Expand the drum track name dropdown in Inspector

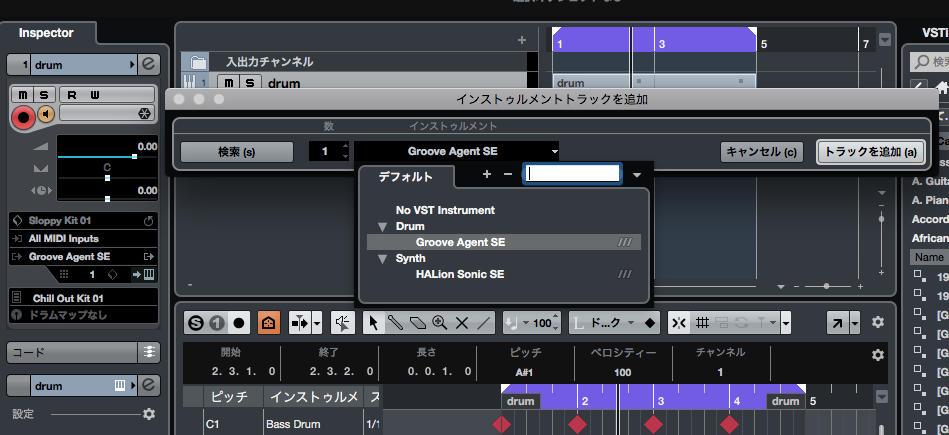(133, 65)
